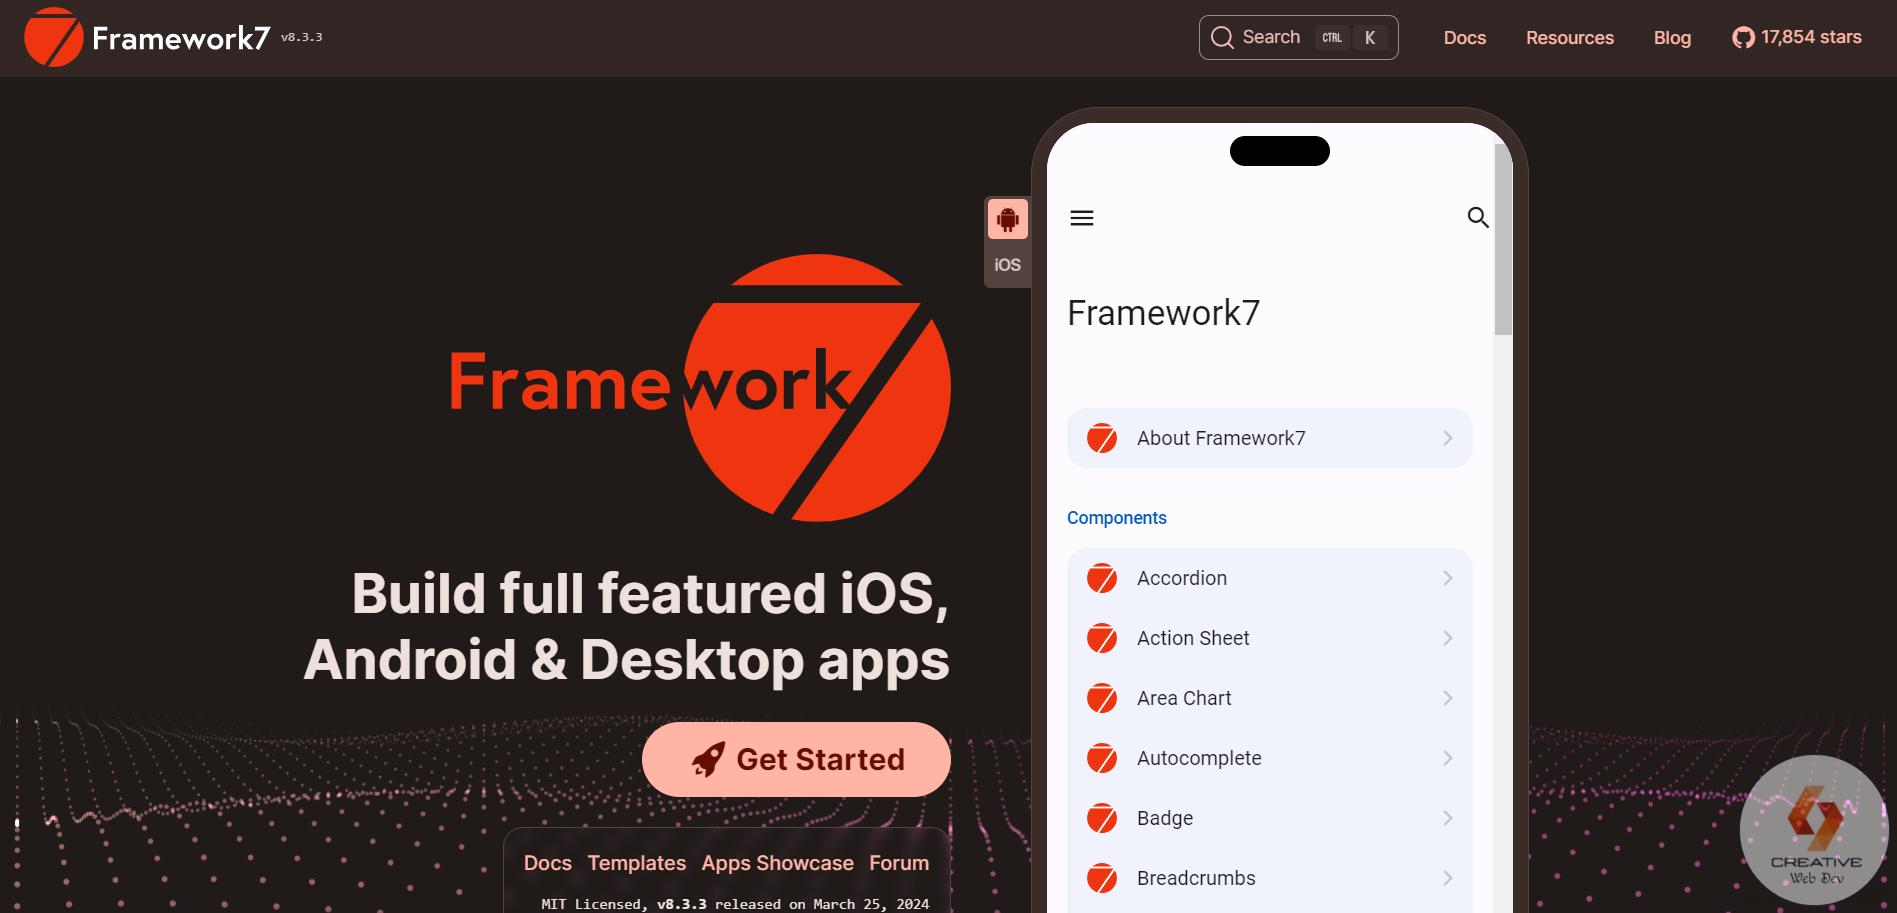Open the Docs item in the top navigation
The height and width of the screenshot is (913, 1897).
(x=1465, y=38)
